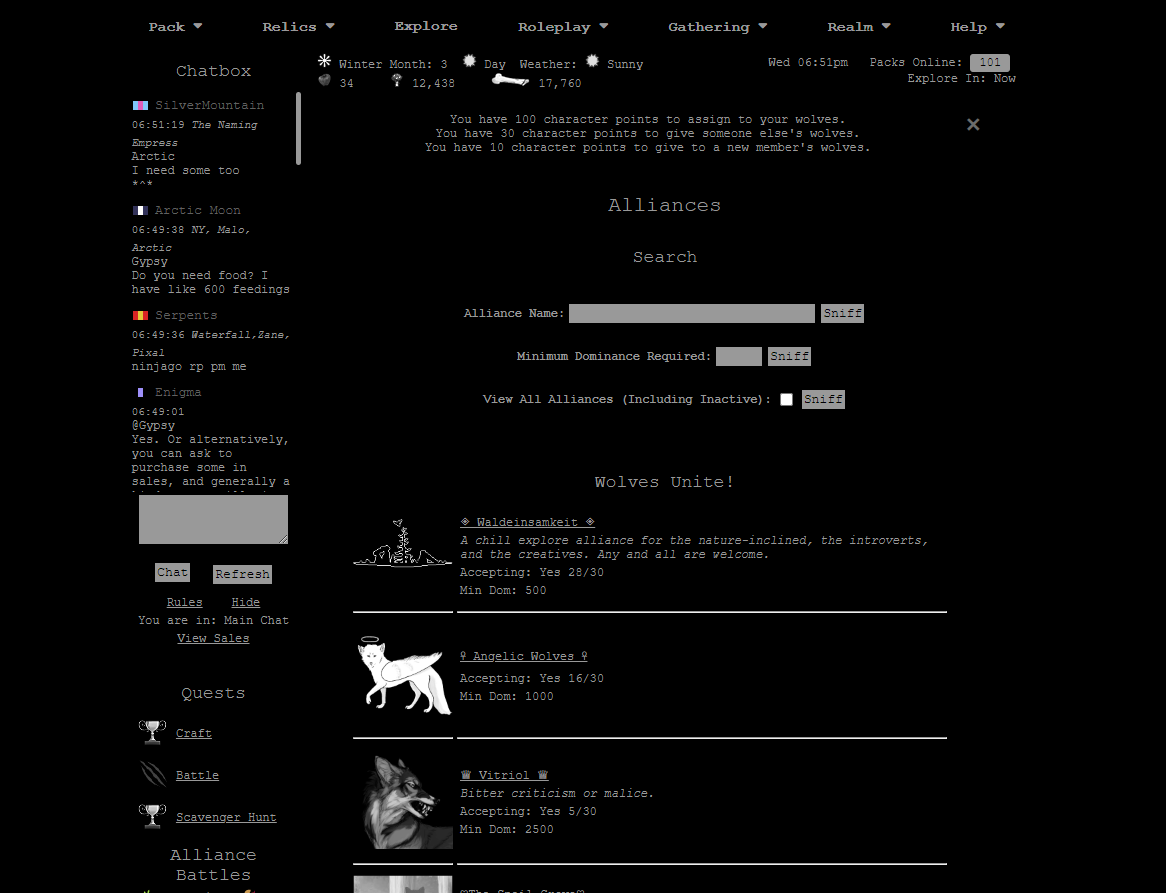The height and width of the screenshot is (893, 1166).
Task: Click Enigma's flag icon in chat
Action: 141,393
